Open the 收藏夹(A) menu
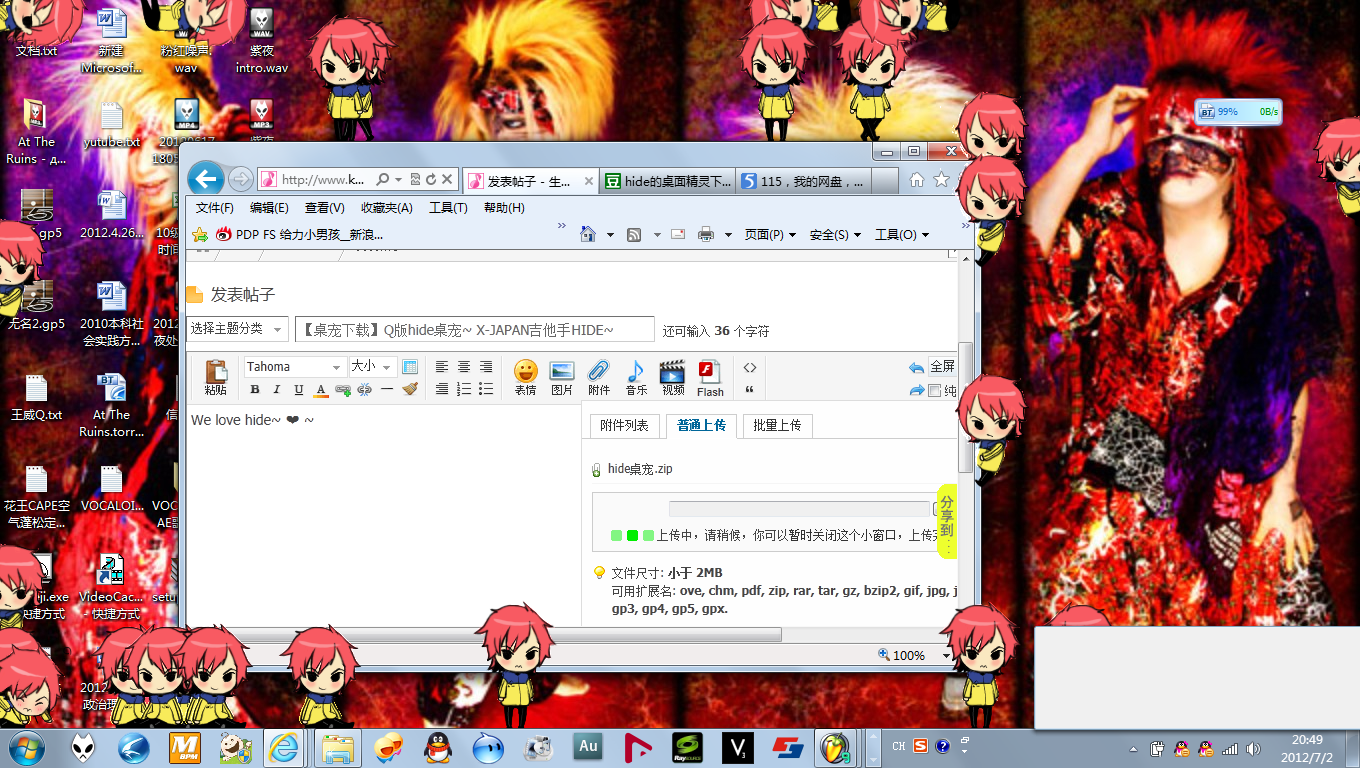The width and height of the screenshot is (1360, 768). [x=387, y=208]
